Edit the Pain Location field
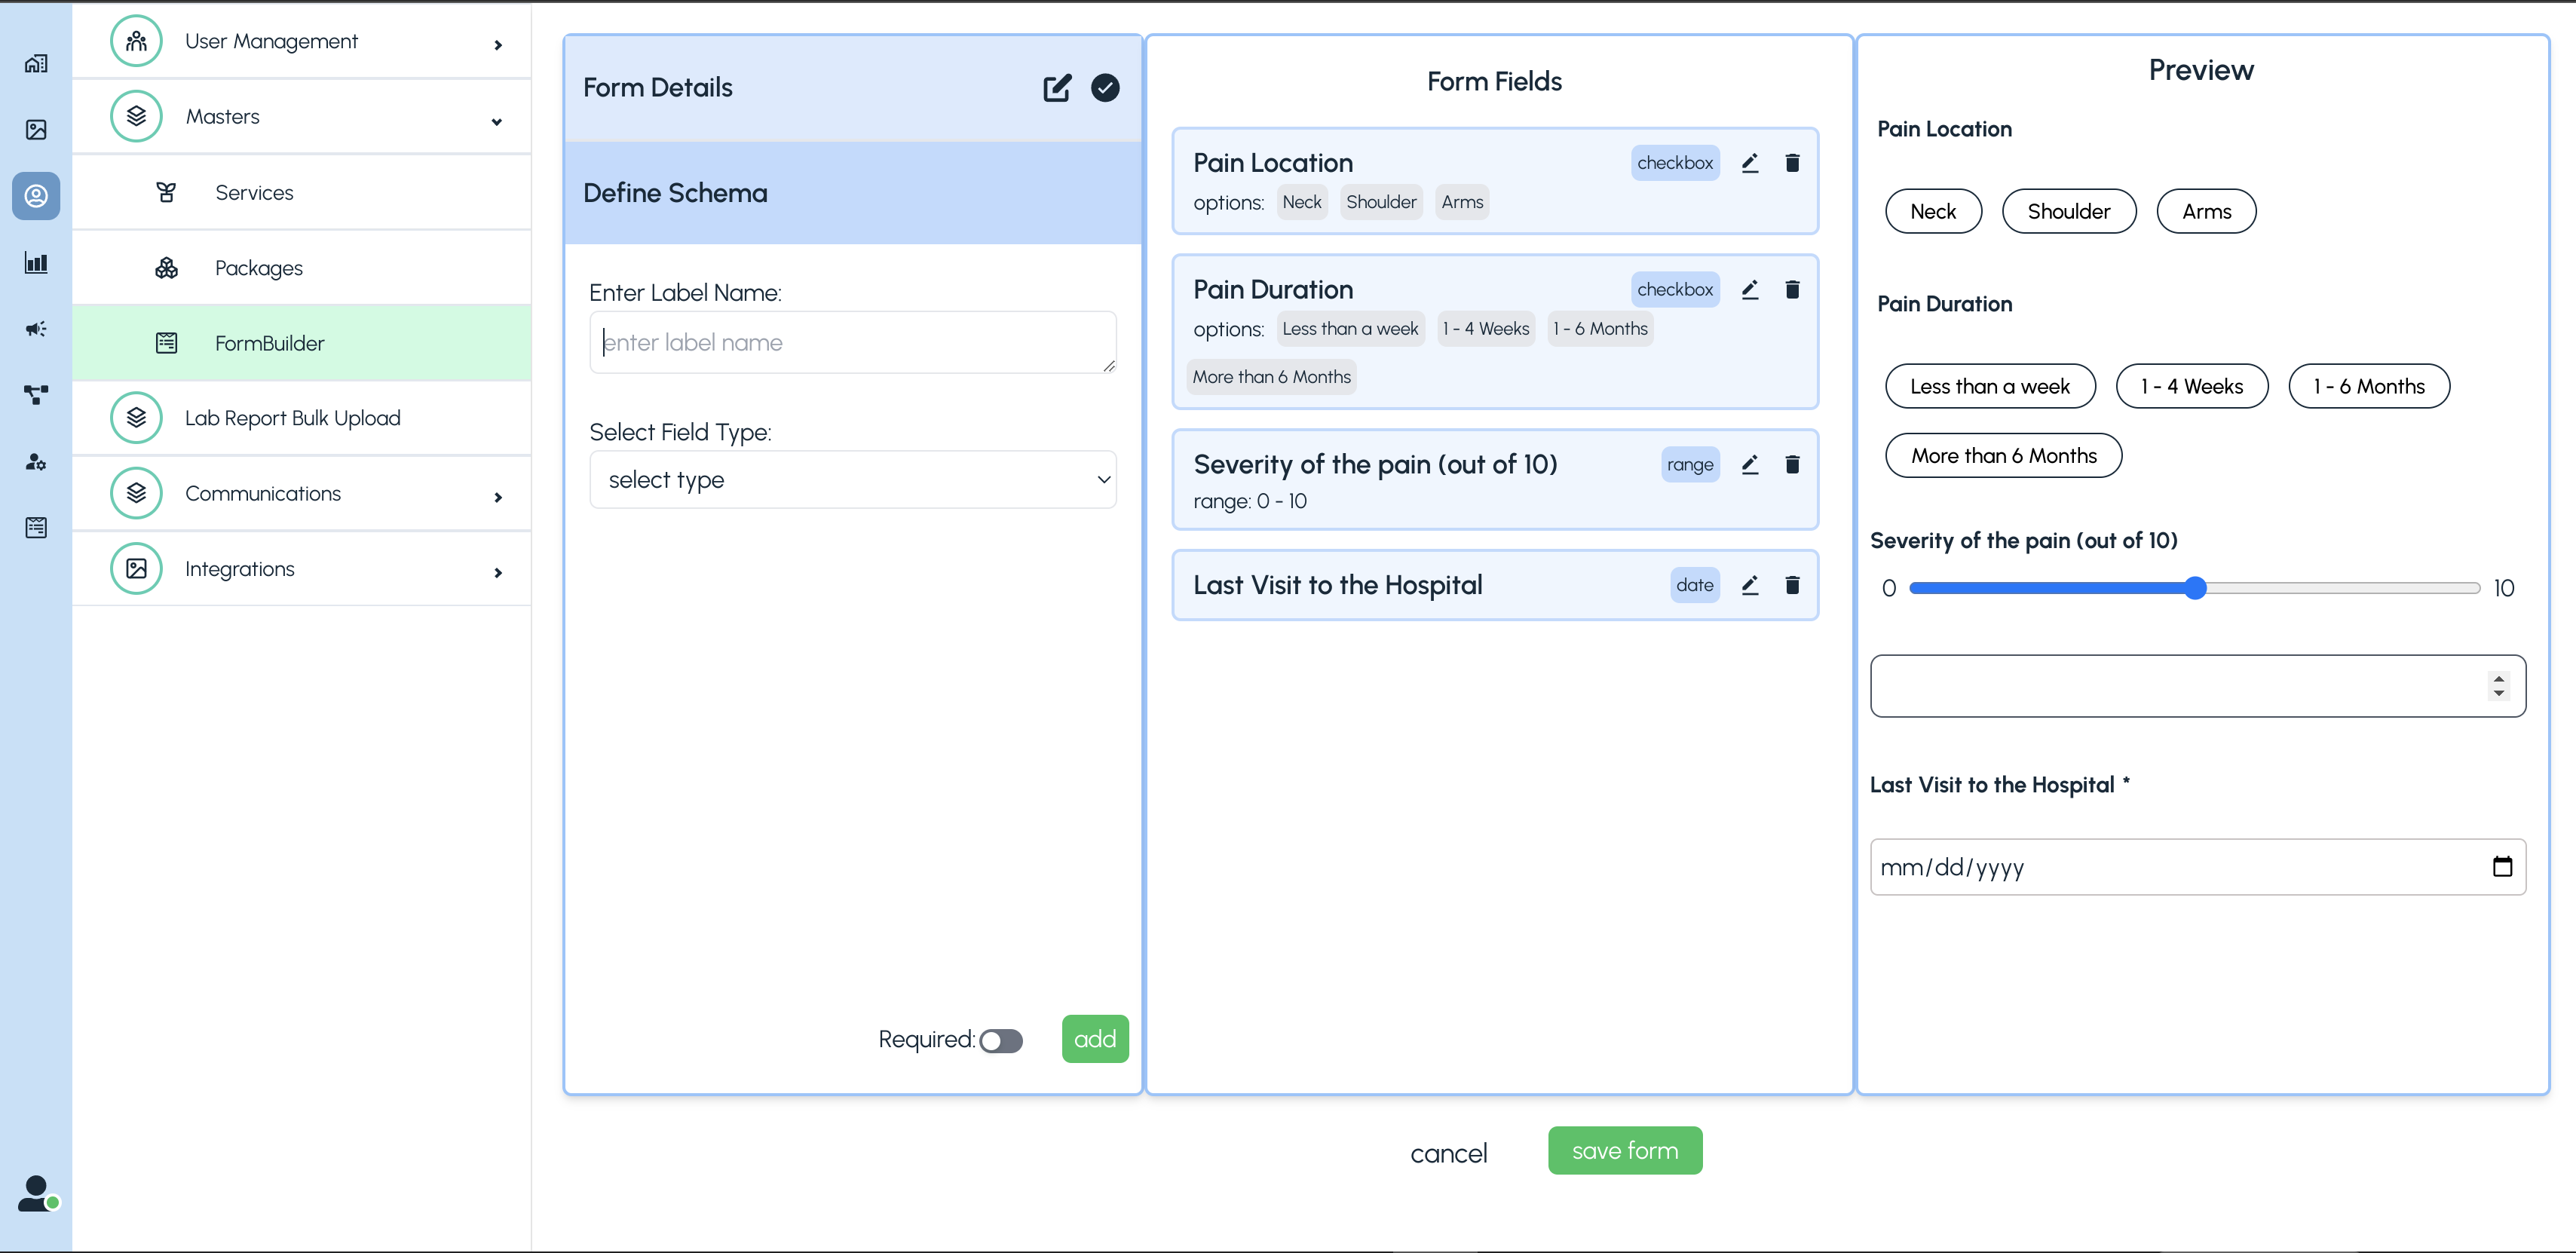Viewport: 2576px width, 1253px height. tap(1749, 163)
